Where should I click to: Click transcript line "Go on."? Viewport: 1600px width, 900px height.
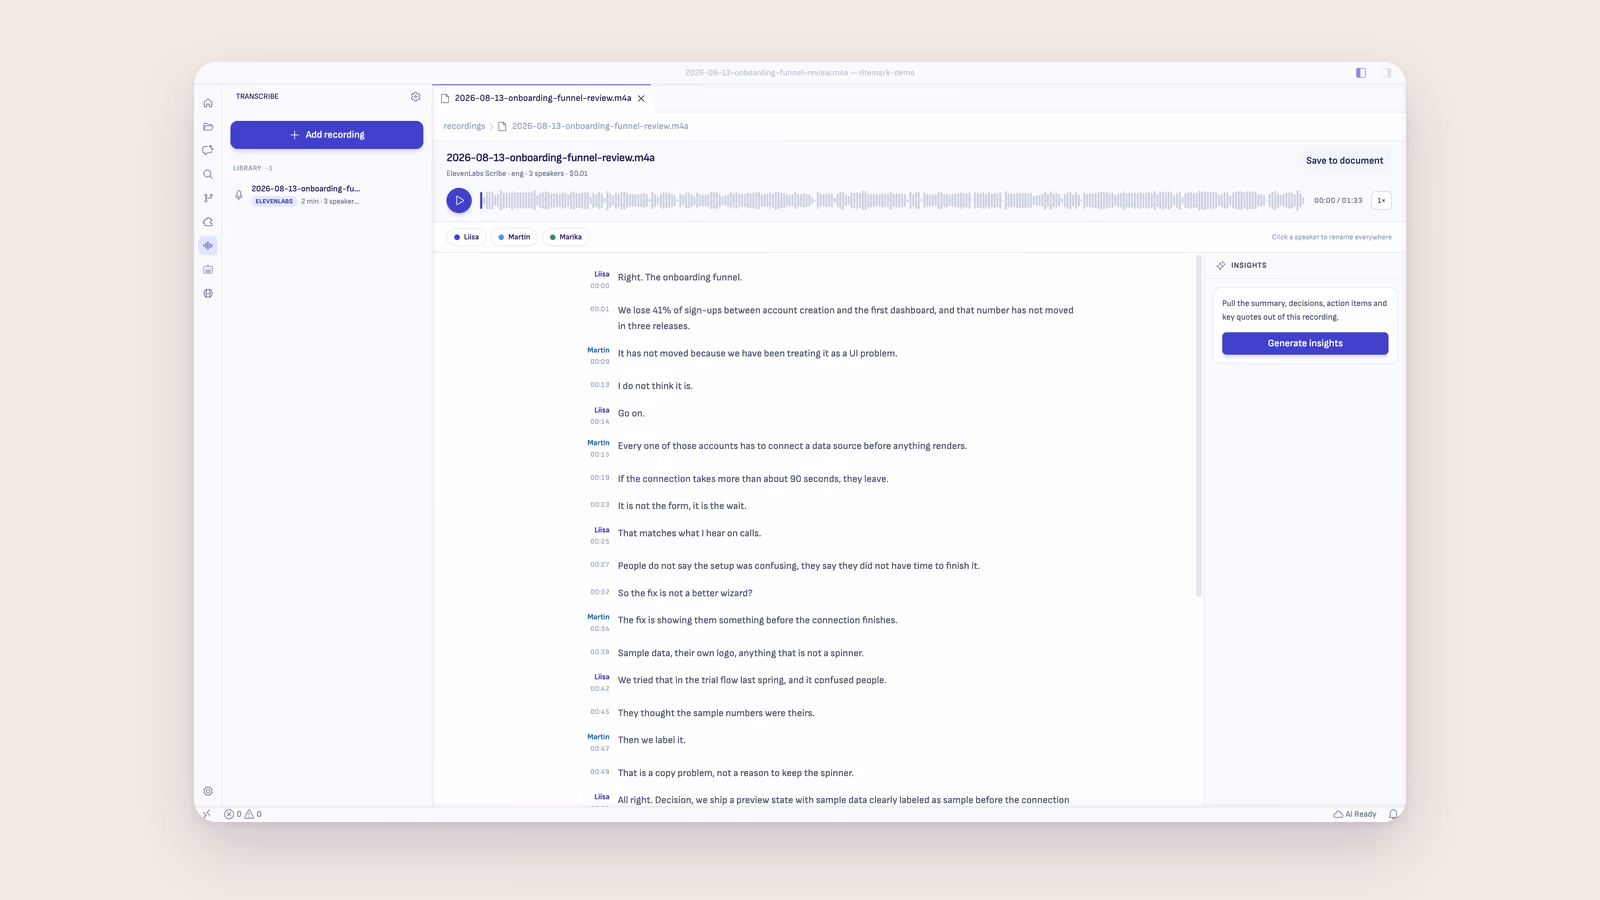(631, 413)
